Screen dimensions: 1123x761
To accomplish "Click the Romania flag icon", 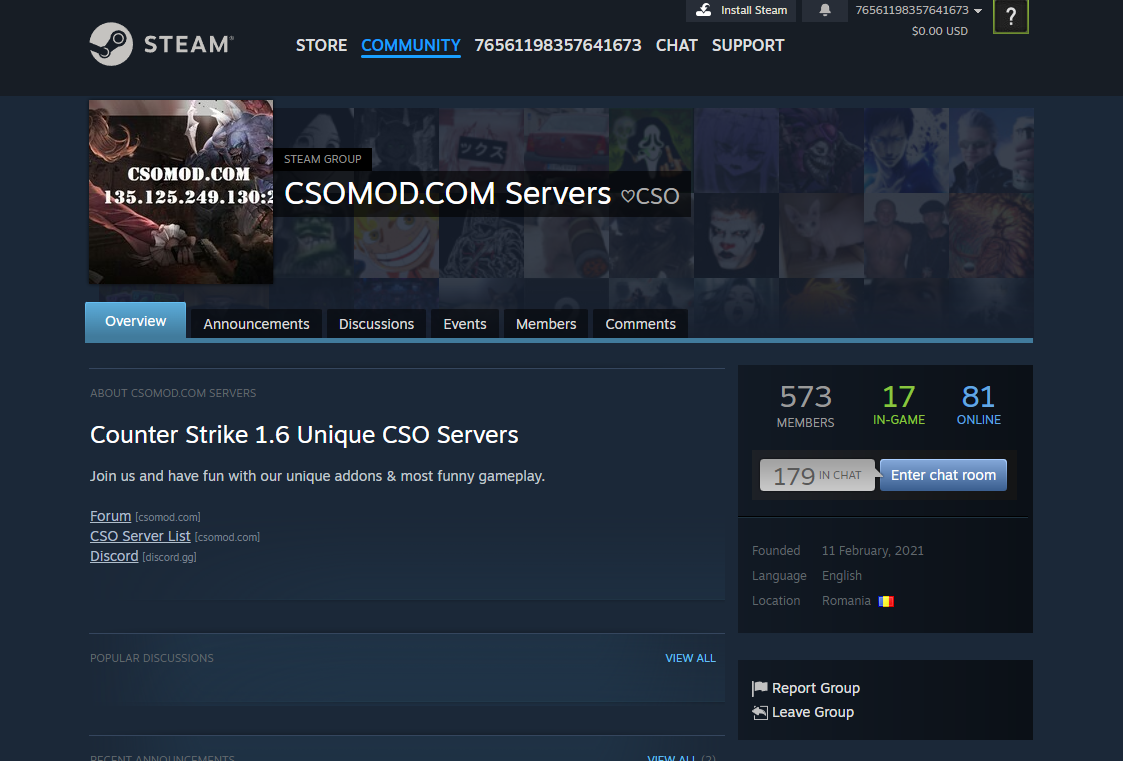I will (886, 601).
